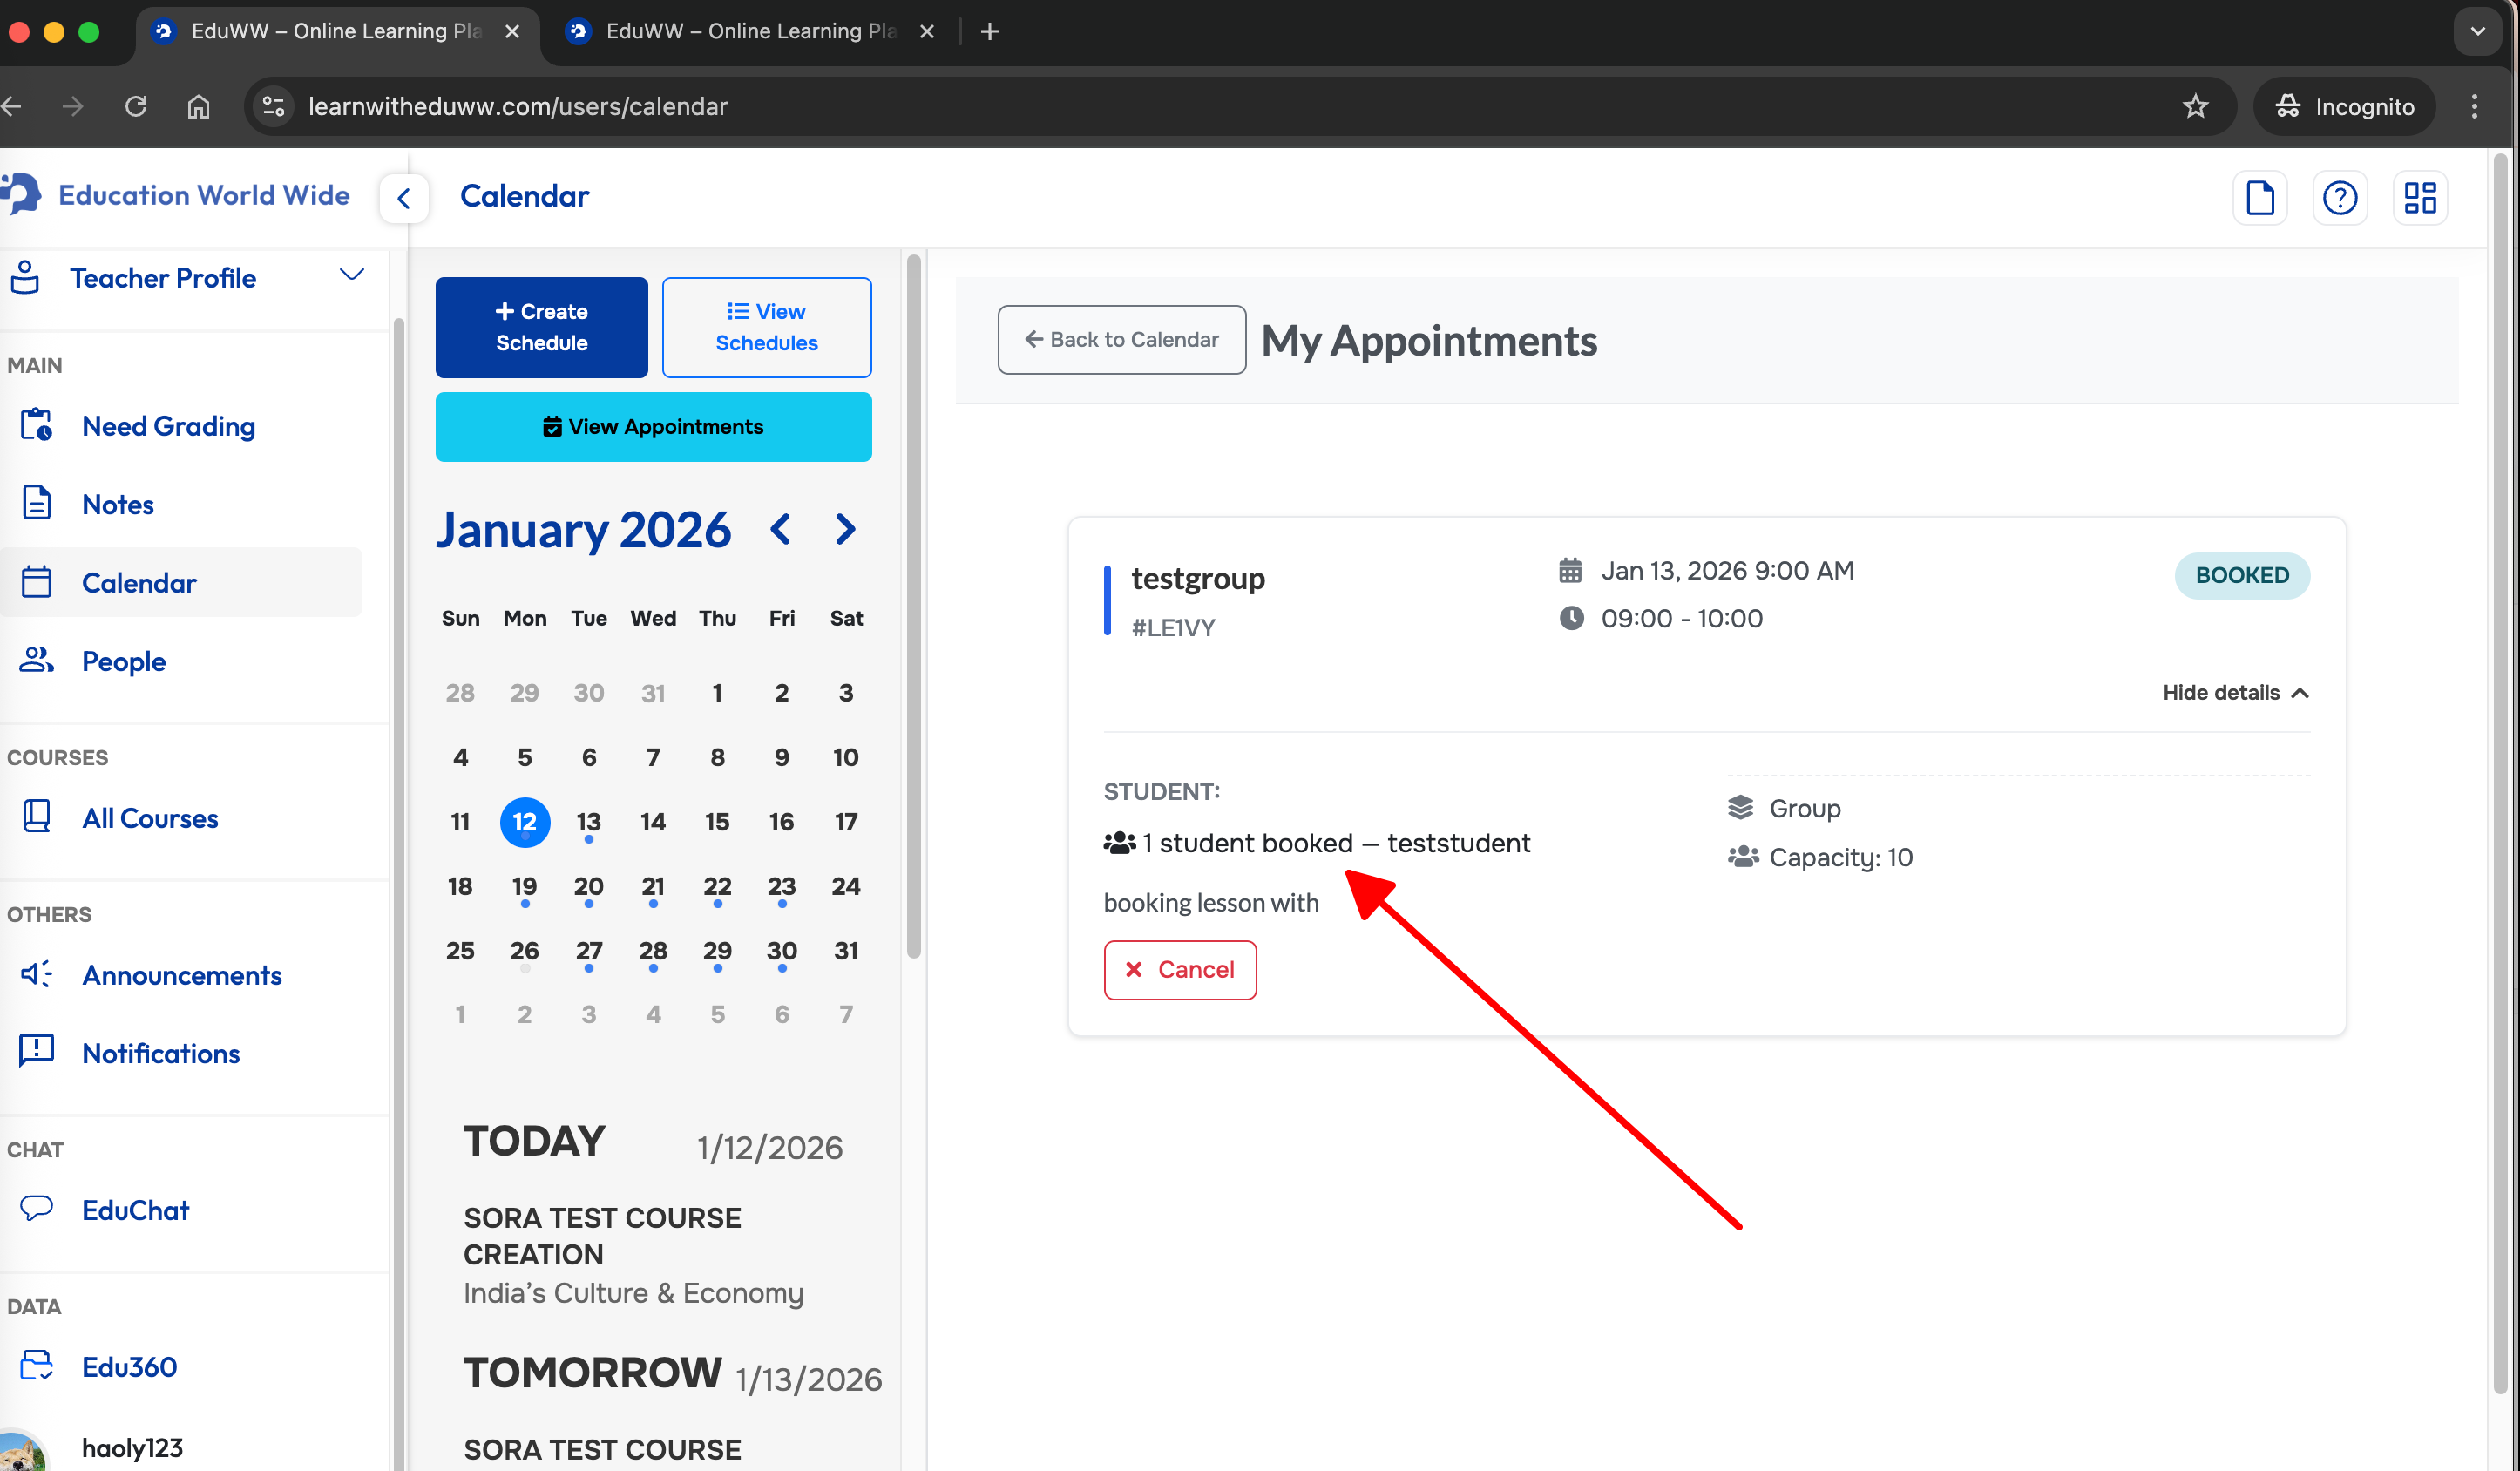Image resolution: width=2520 pixels, height=1471 pixels.
Task: Go to next month in calendar
Action: click(845, 529)
